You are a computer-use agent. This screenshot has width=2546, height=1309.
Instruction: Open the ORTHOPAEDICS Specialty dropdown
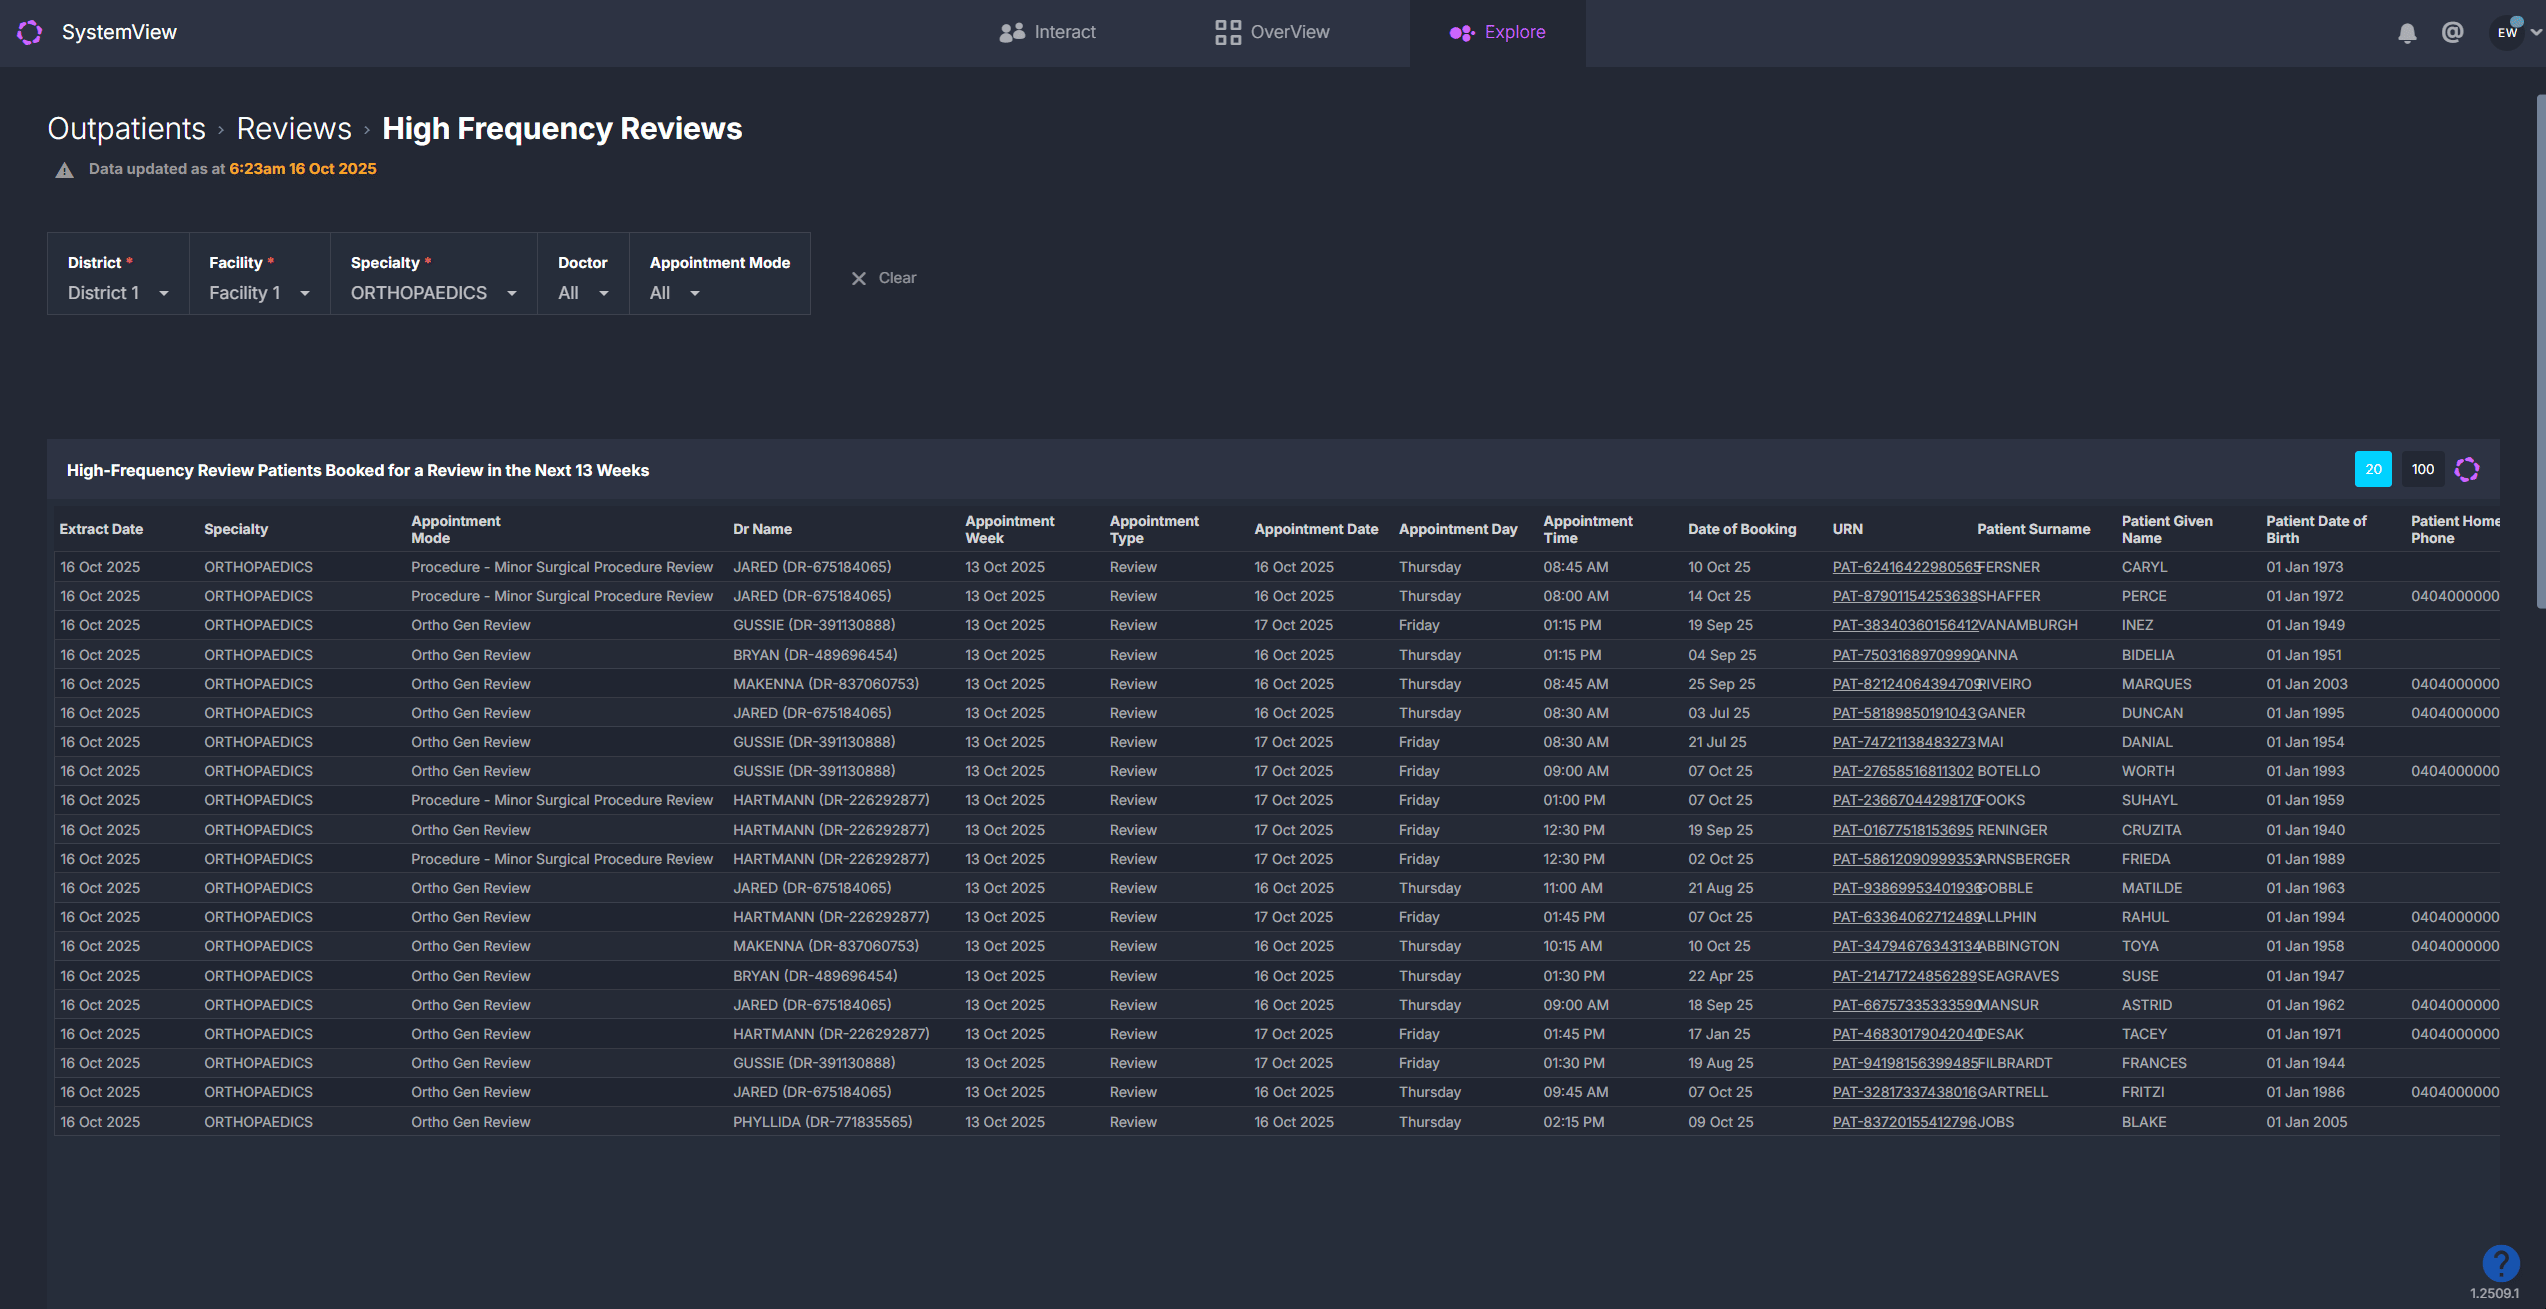[433, 293]
